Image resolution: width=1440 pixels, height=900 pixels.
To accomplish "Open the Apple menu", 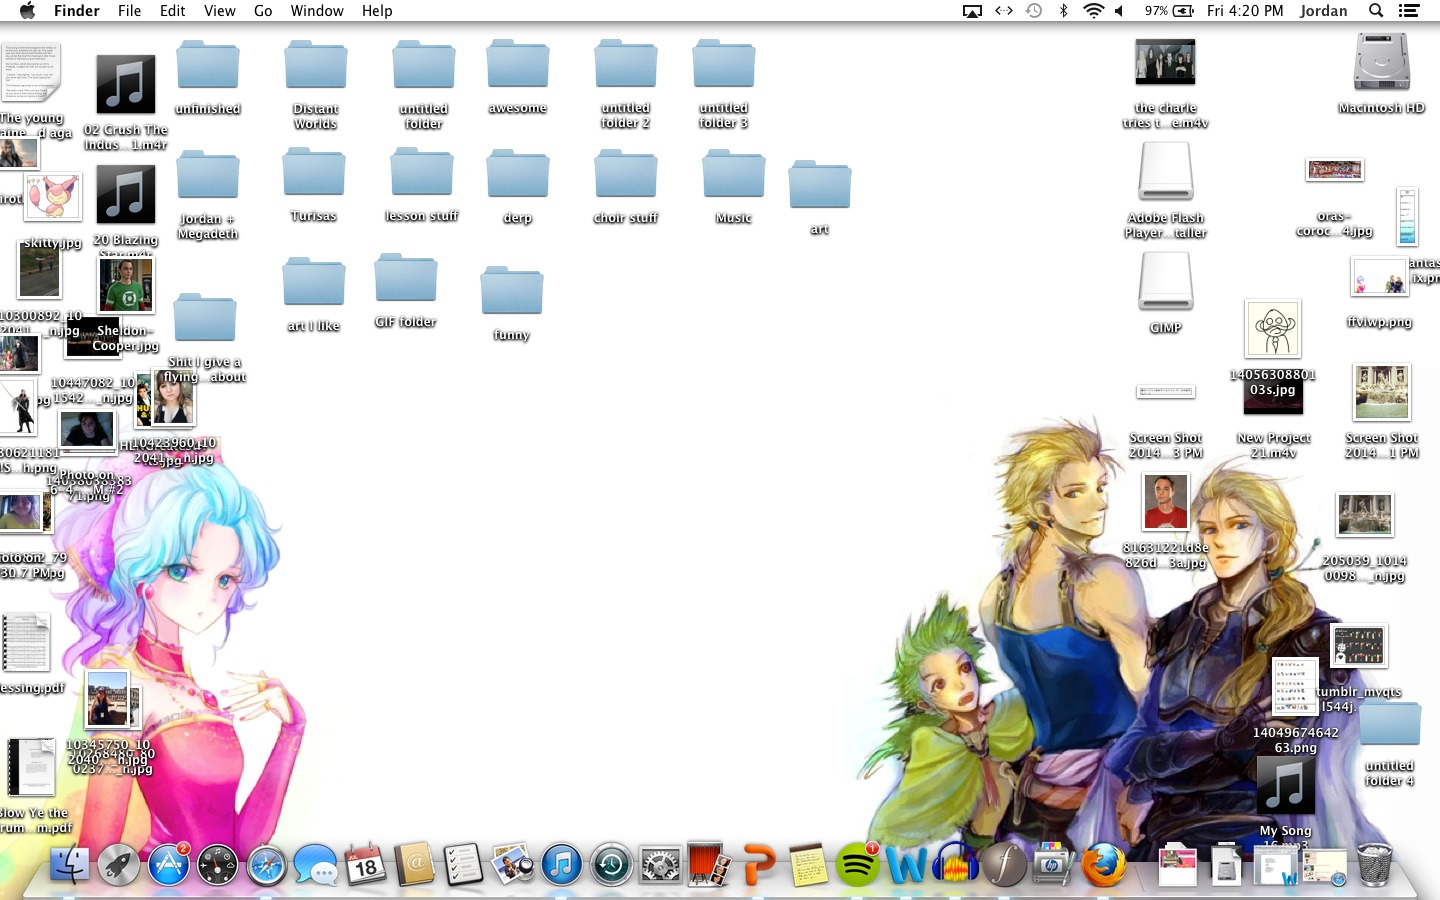I will tap(27, 11).
